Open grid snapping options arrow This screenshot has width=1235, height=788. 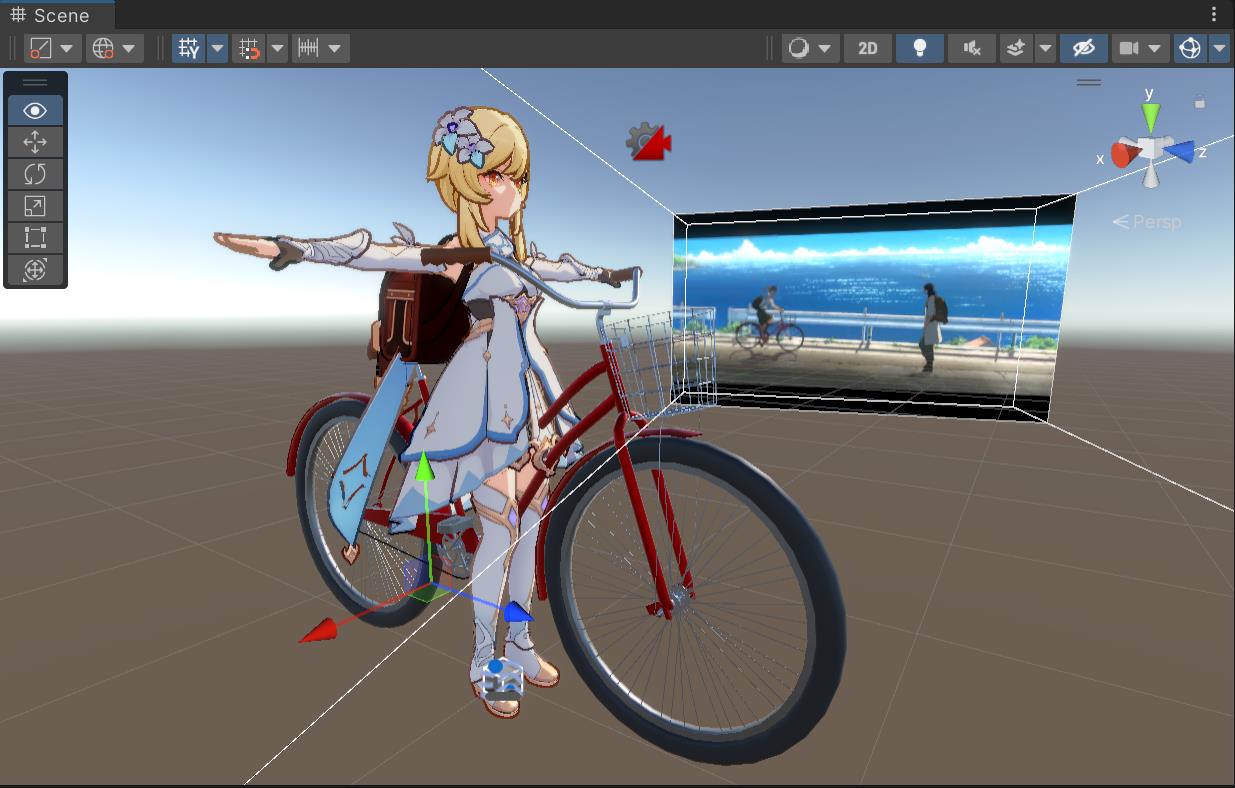pyautogui.click(x=277, y=48)
